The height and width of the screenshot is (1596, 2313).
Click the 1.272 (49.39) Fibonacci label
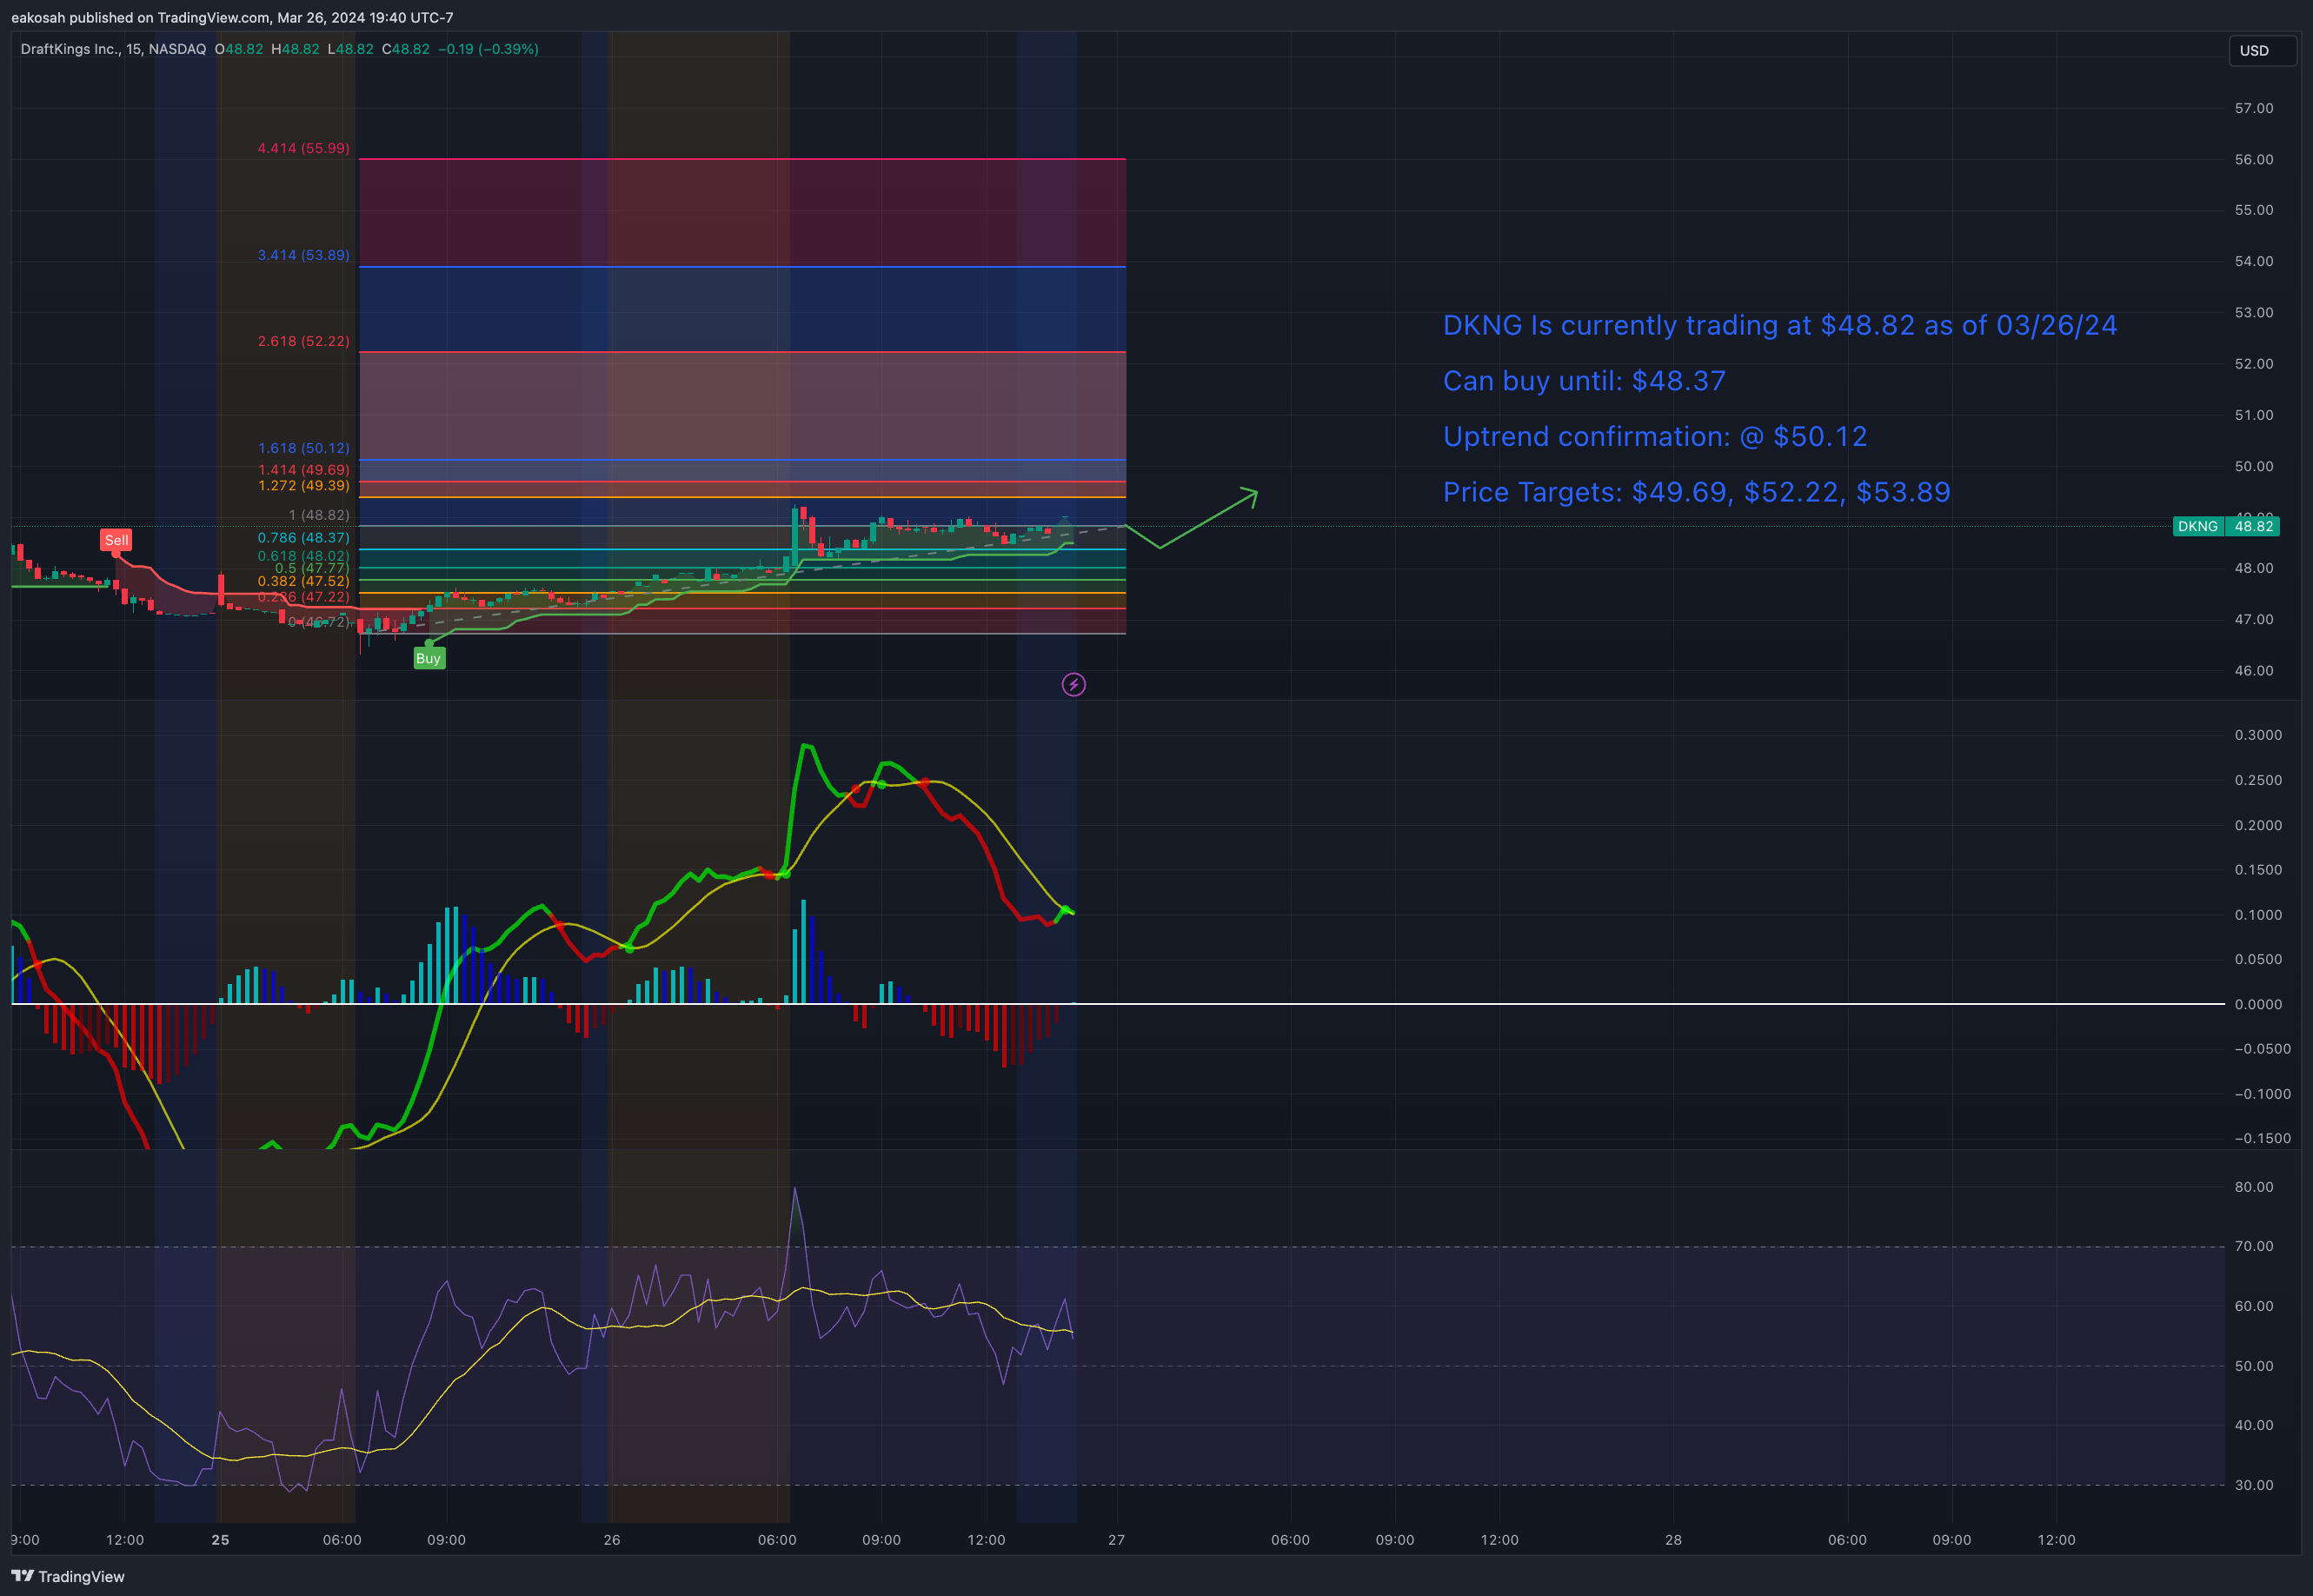click(x=304, y=485)
